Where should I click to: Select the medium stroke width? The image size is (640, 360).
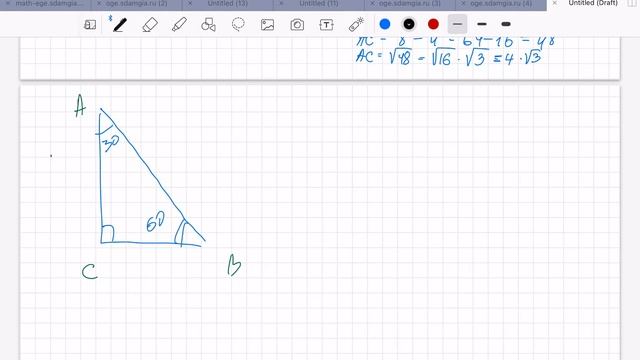click(482, 24)
